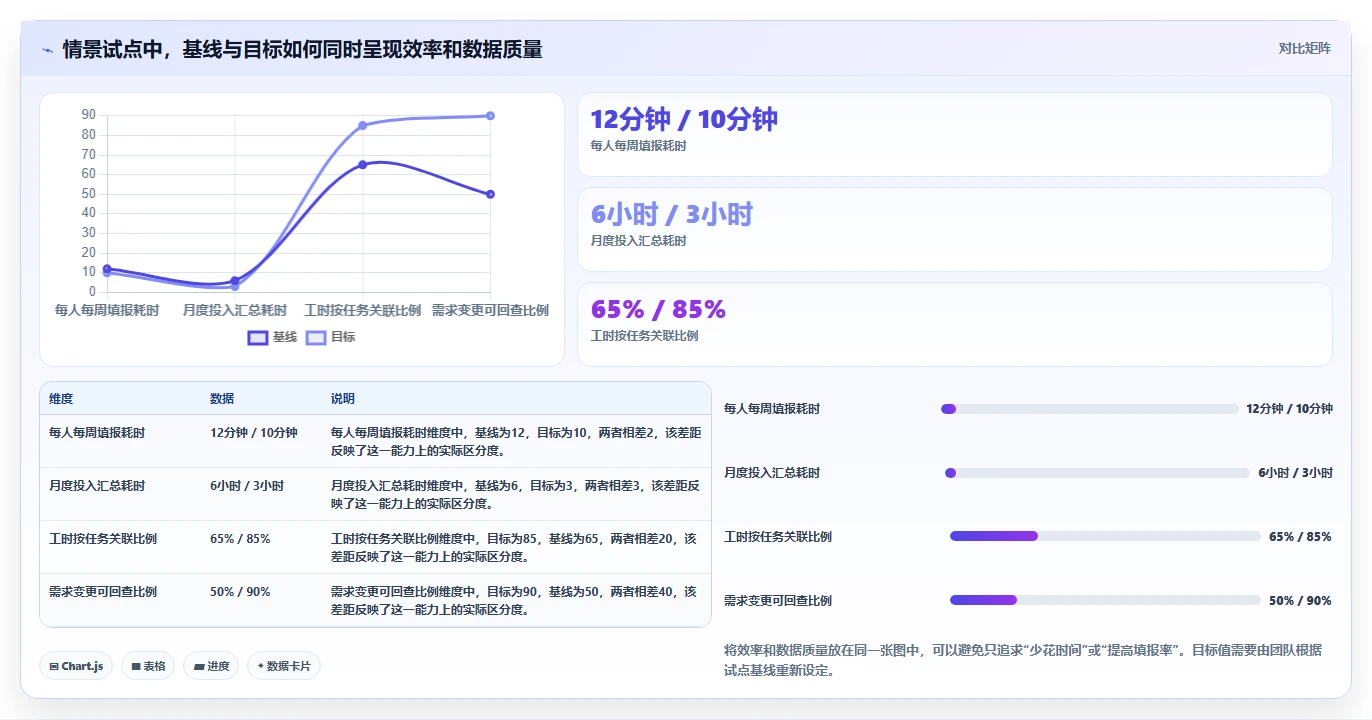Click the 工时按任务关联比例 chart axis label
Viewport: 1372px width, 720px height.
[362, 311]
